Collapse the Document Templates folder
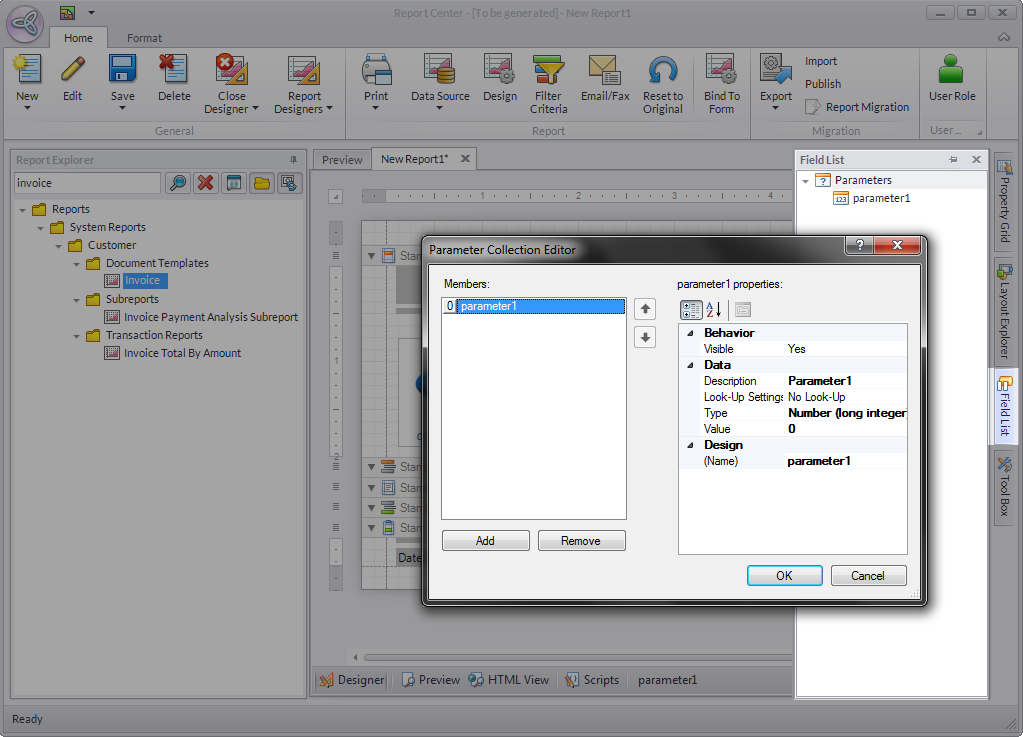The image size is (1023, 737). point(77,264)
